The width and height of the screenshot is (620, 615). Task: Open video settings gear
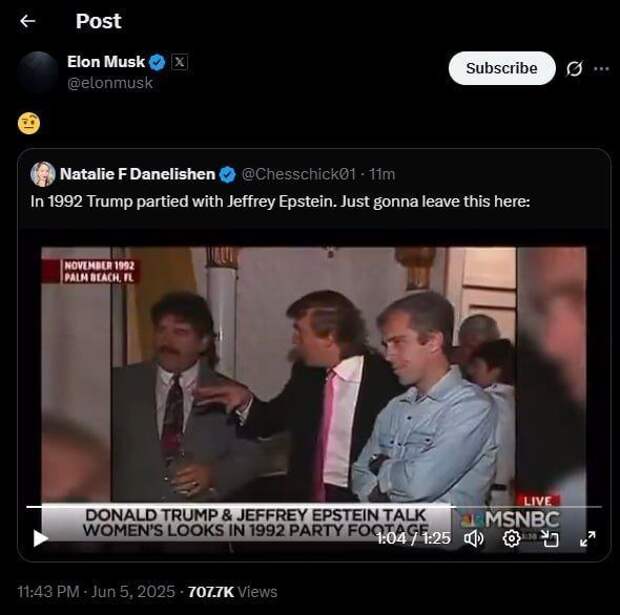coord(511,538)
